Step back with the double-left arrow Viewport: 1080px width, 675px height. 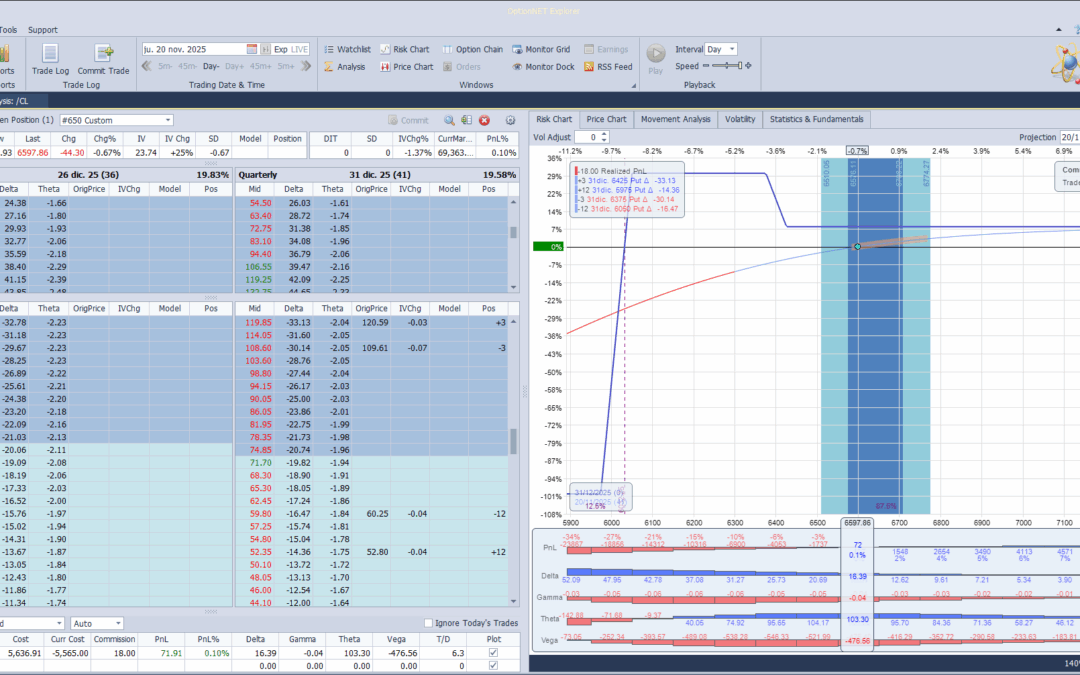pyautogui.click(x=147, y=66)
